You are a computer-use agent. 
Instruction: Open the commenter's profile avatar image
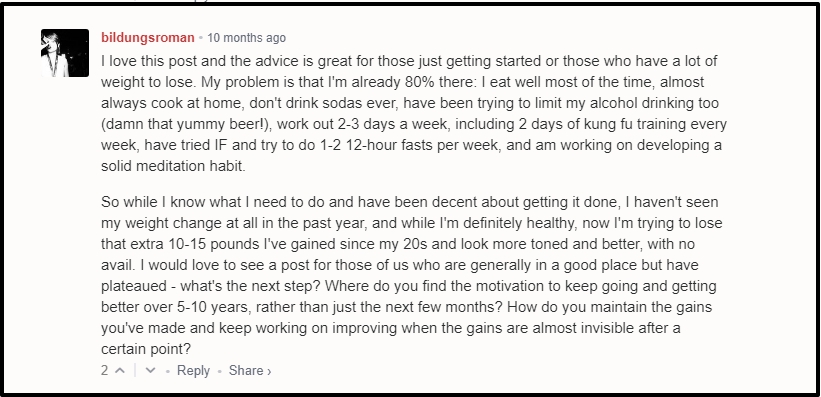pos(65,53)
